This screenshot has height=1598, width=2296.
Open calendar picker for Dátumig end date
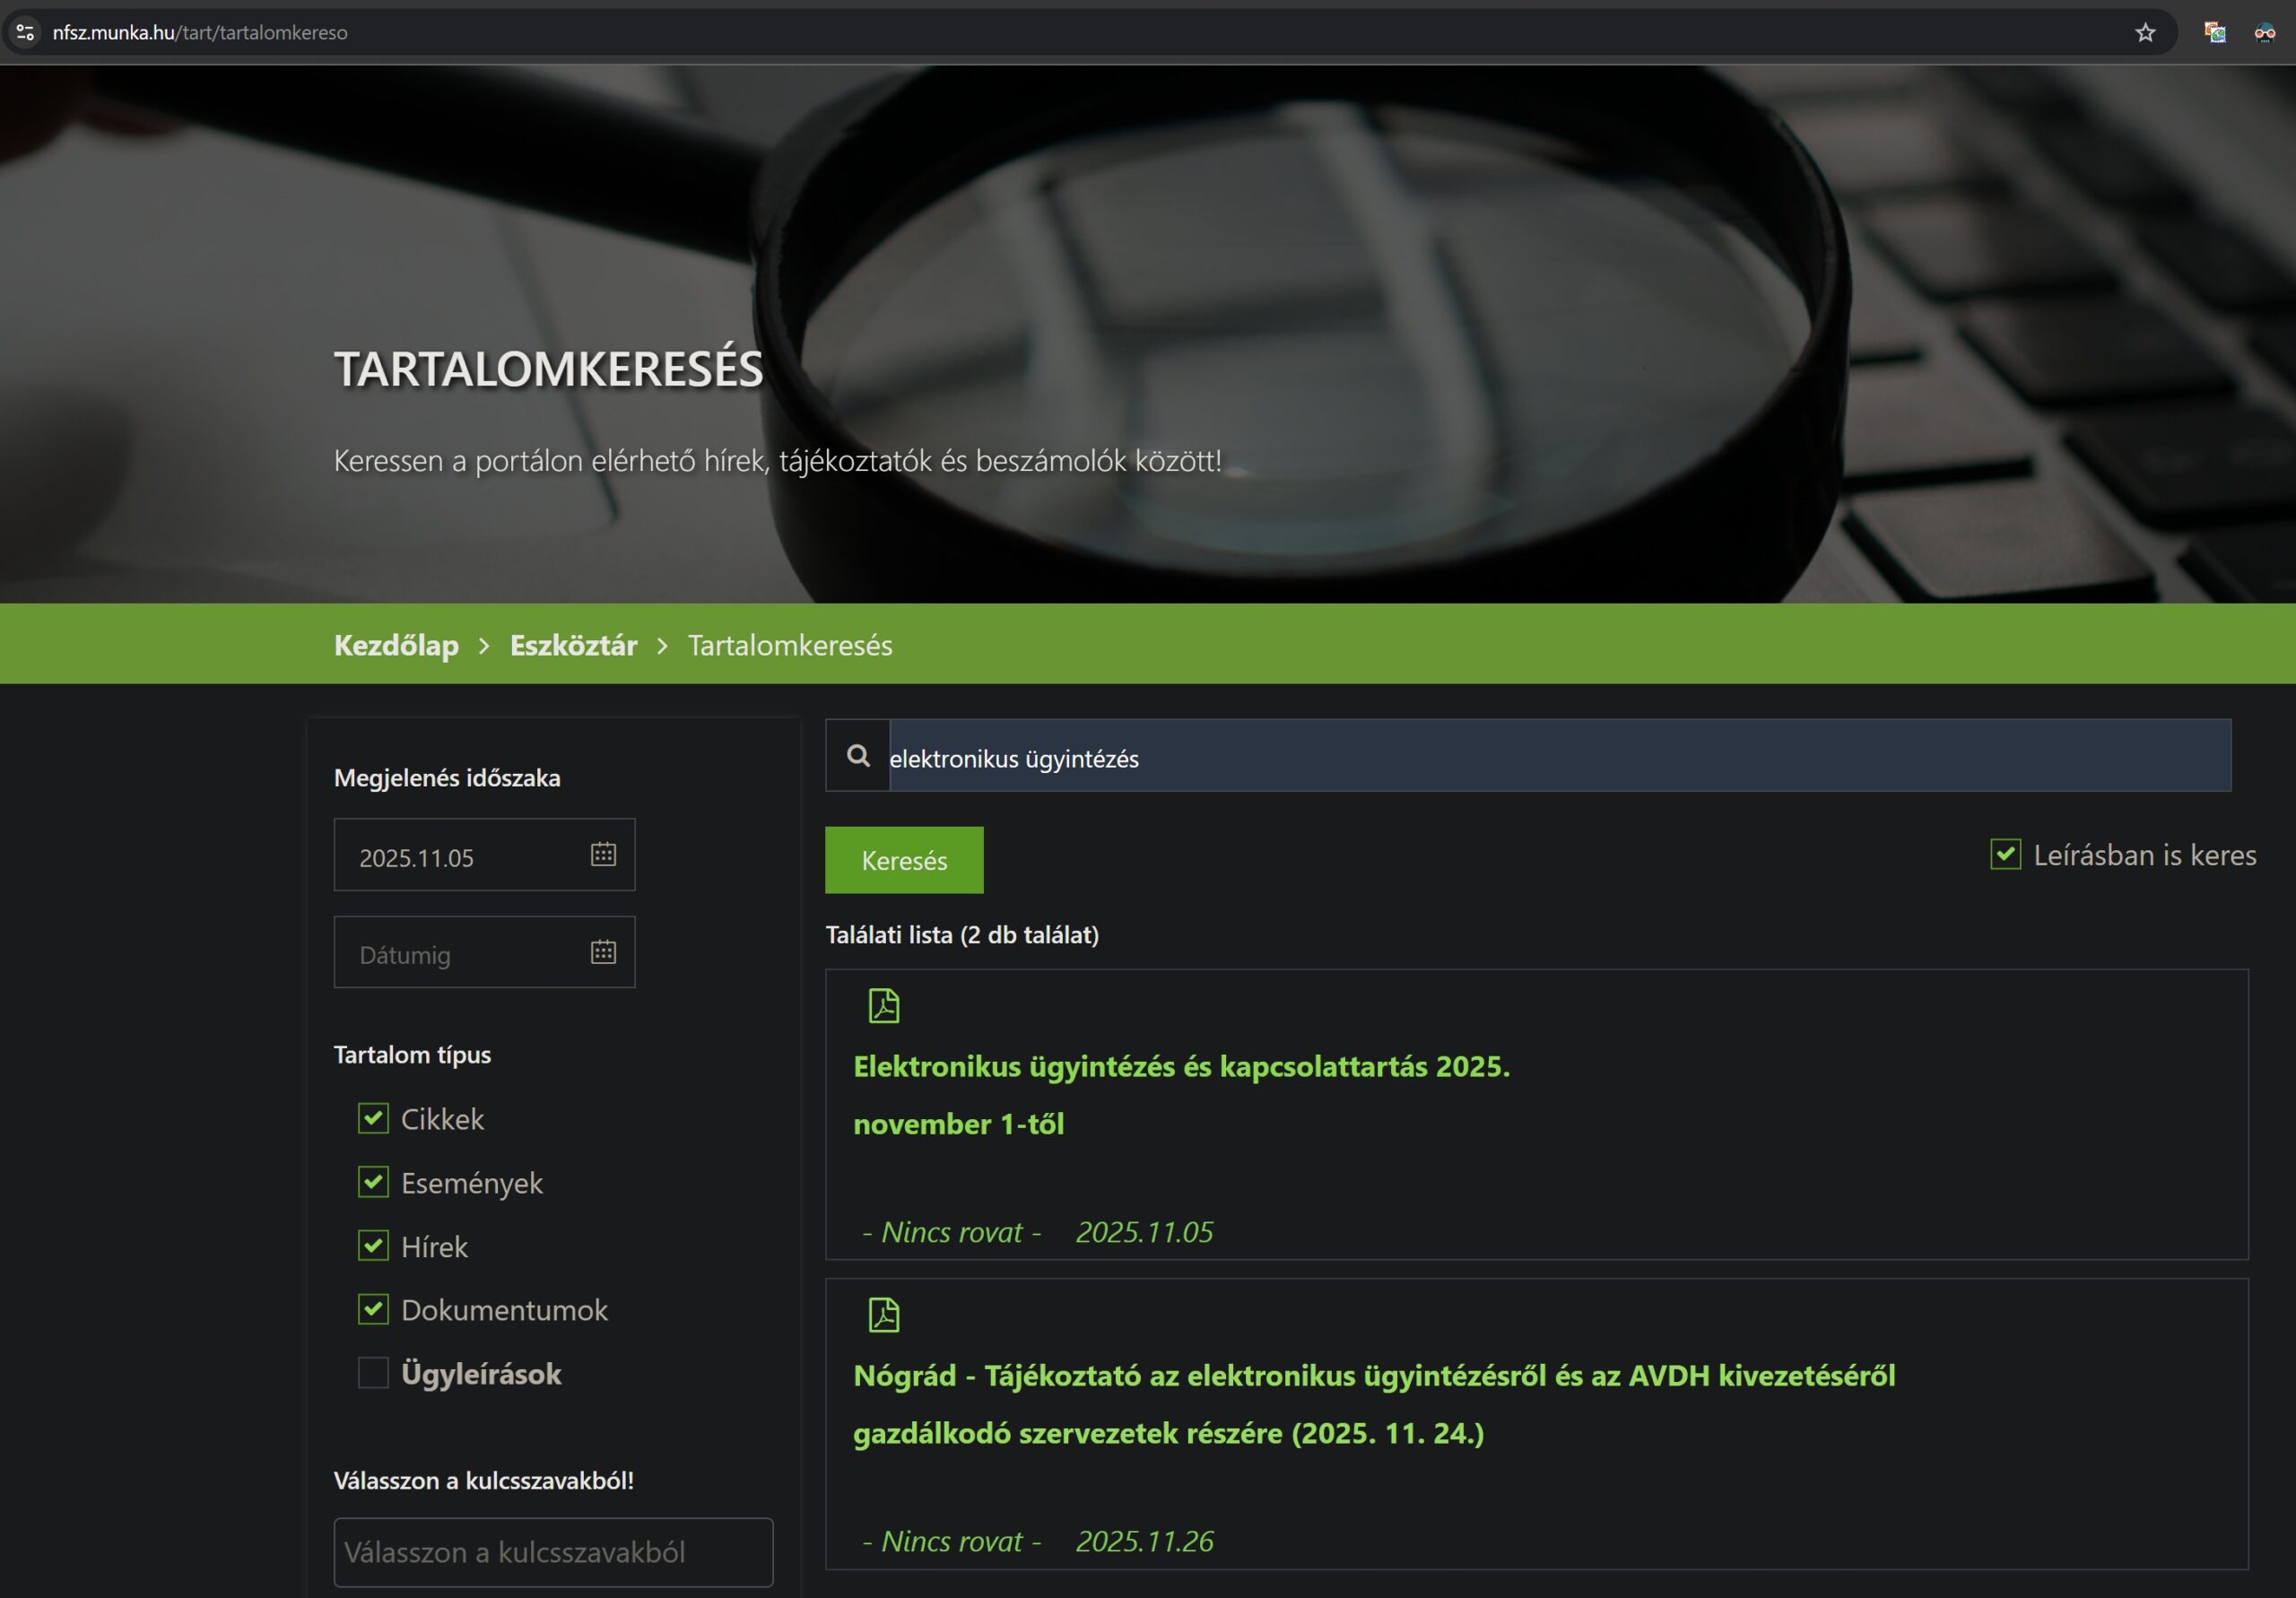[x=603, y=952]
